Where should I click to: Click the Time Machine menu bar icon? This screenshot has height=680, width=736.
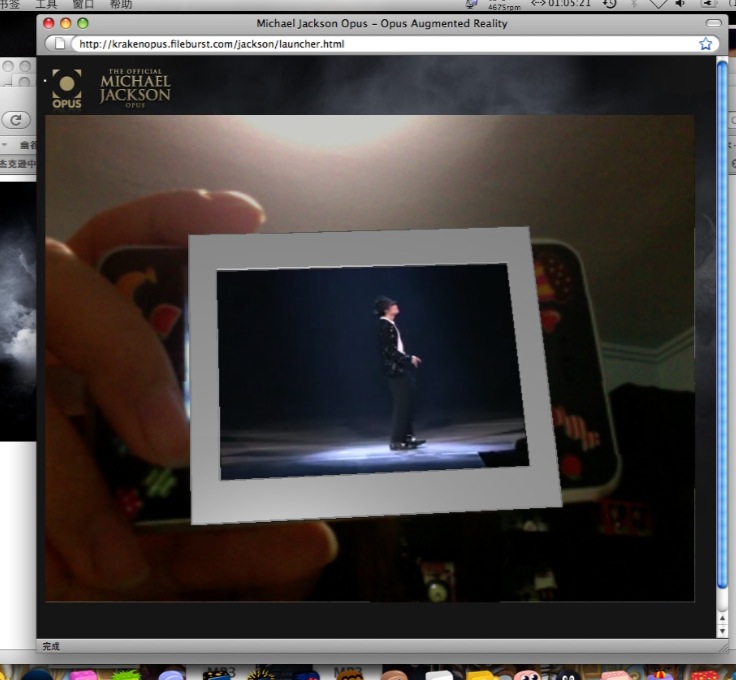pos(610,4)
